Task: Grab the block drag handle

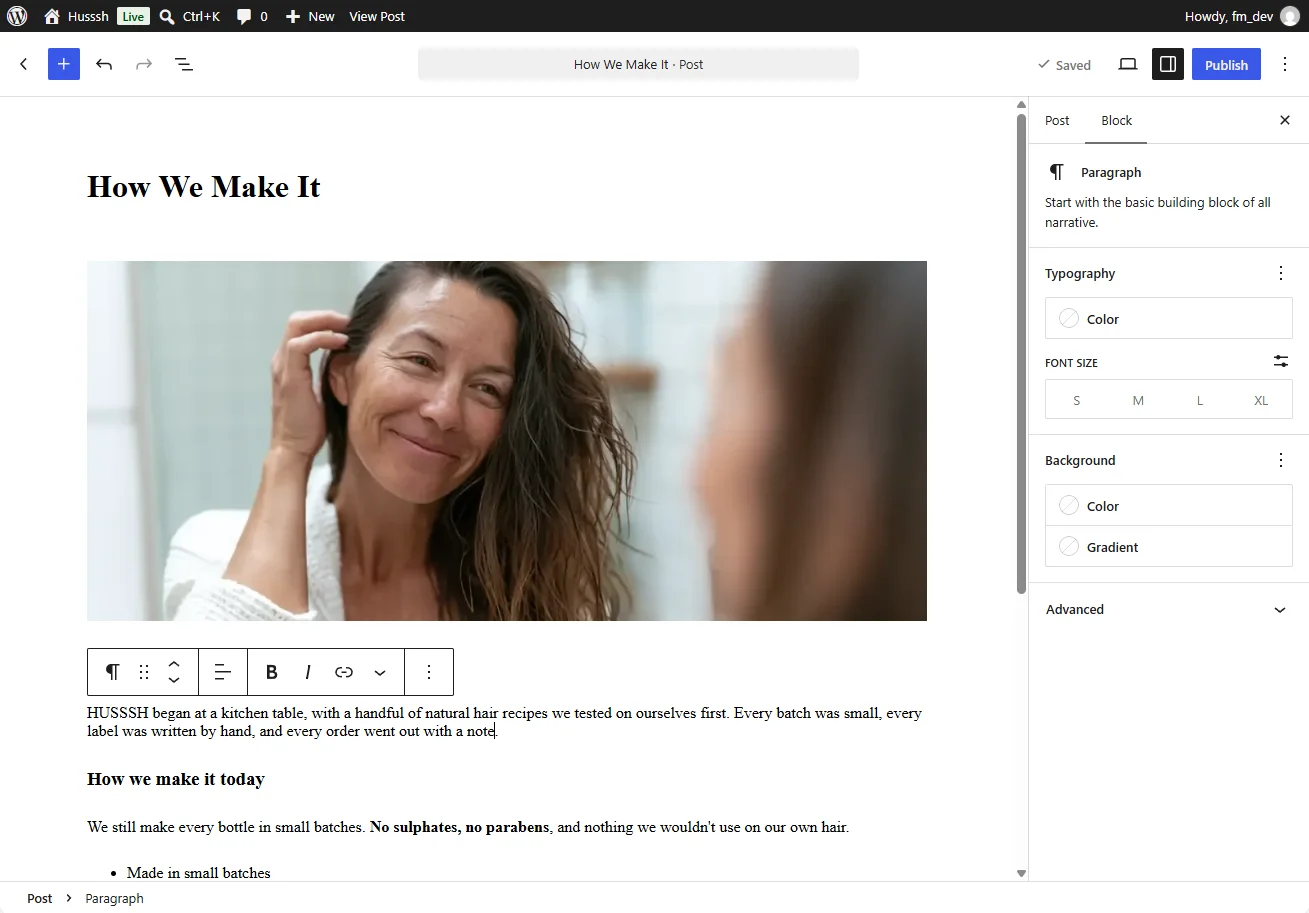Action: tap(144, 672)
